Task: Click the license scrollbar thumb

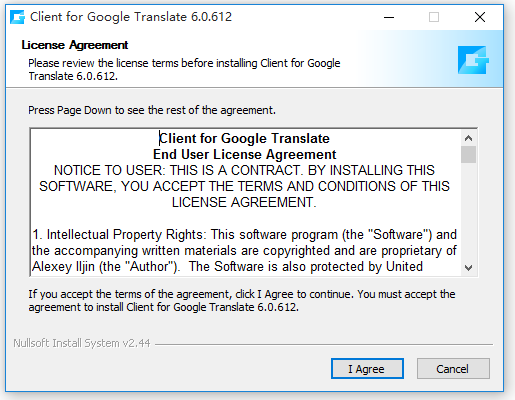Action: (x=468, y=154)
